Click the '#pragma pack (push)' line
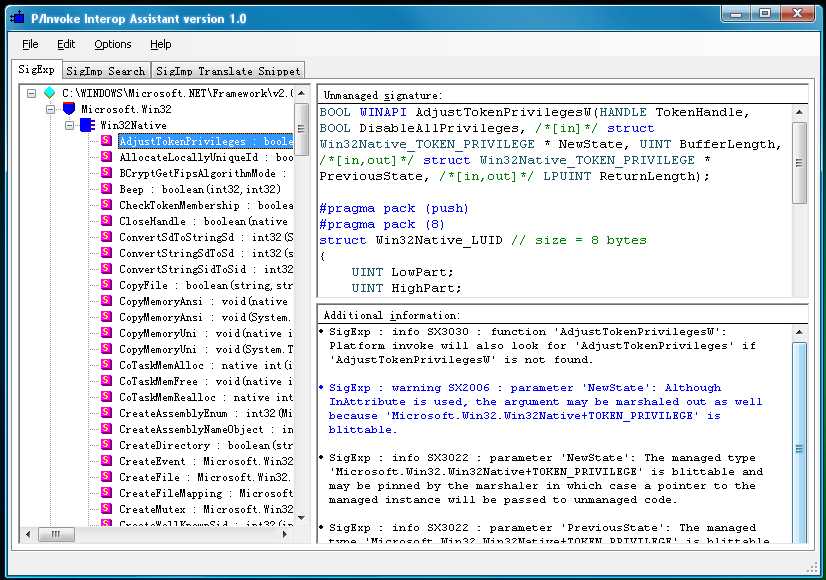The image size is (826, 580). click(394, 208)
